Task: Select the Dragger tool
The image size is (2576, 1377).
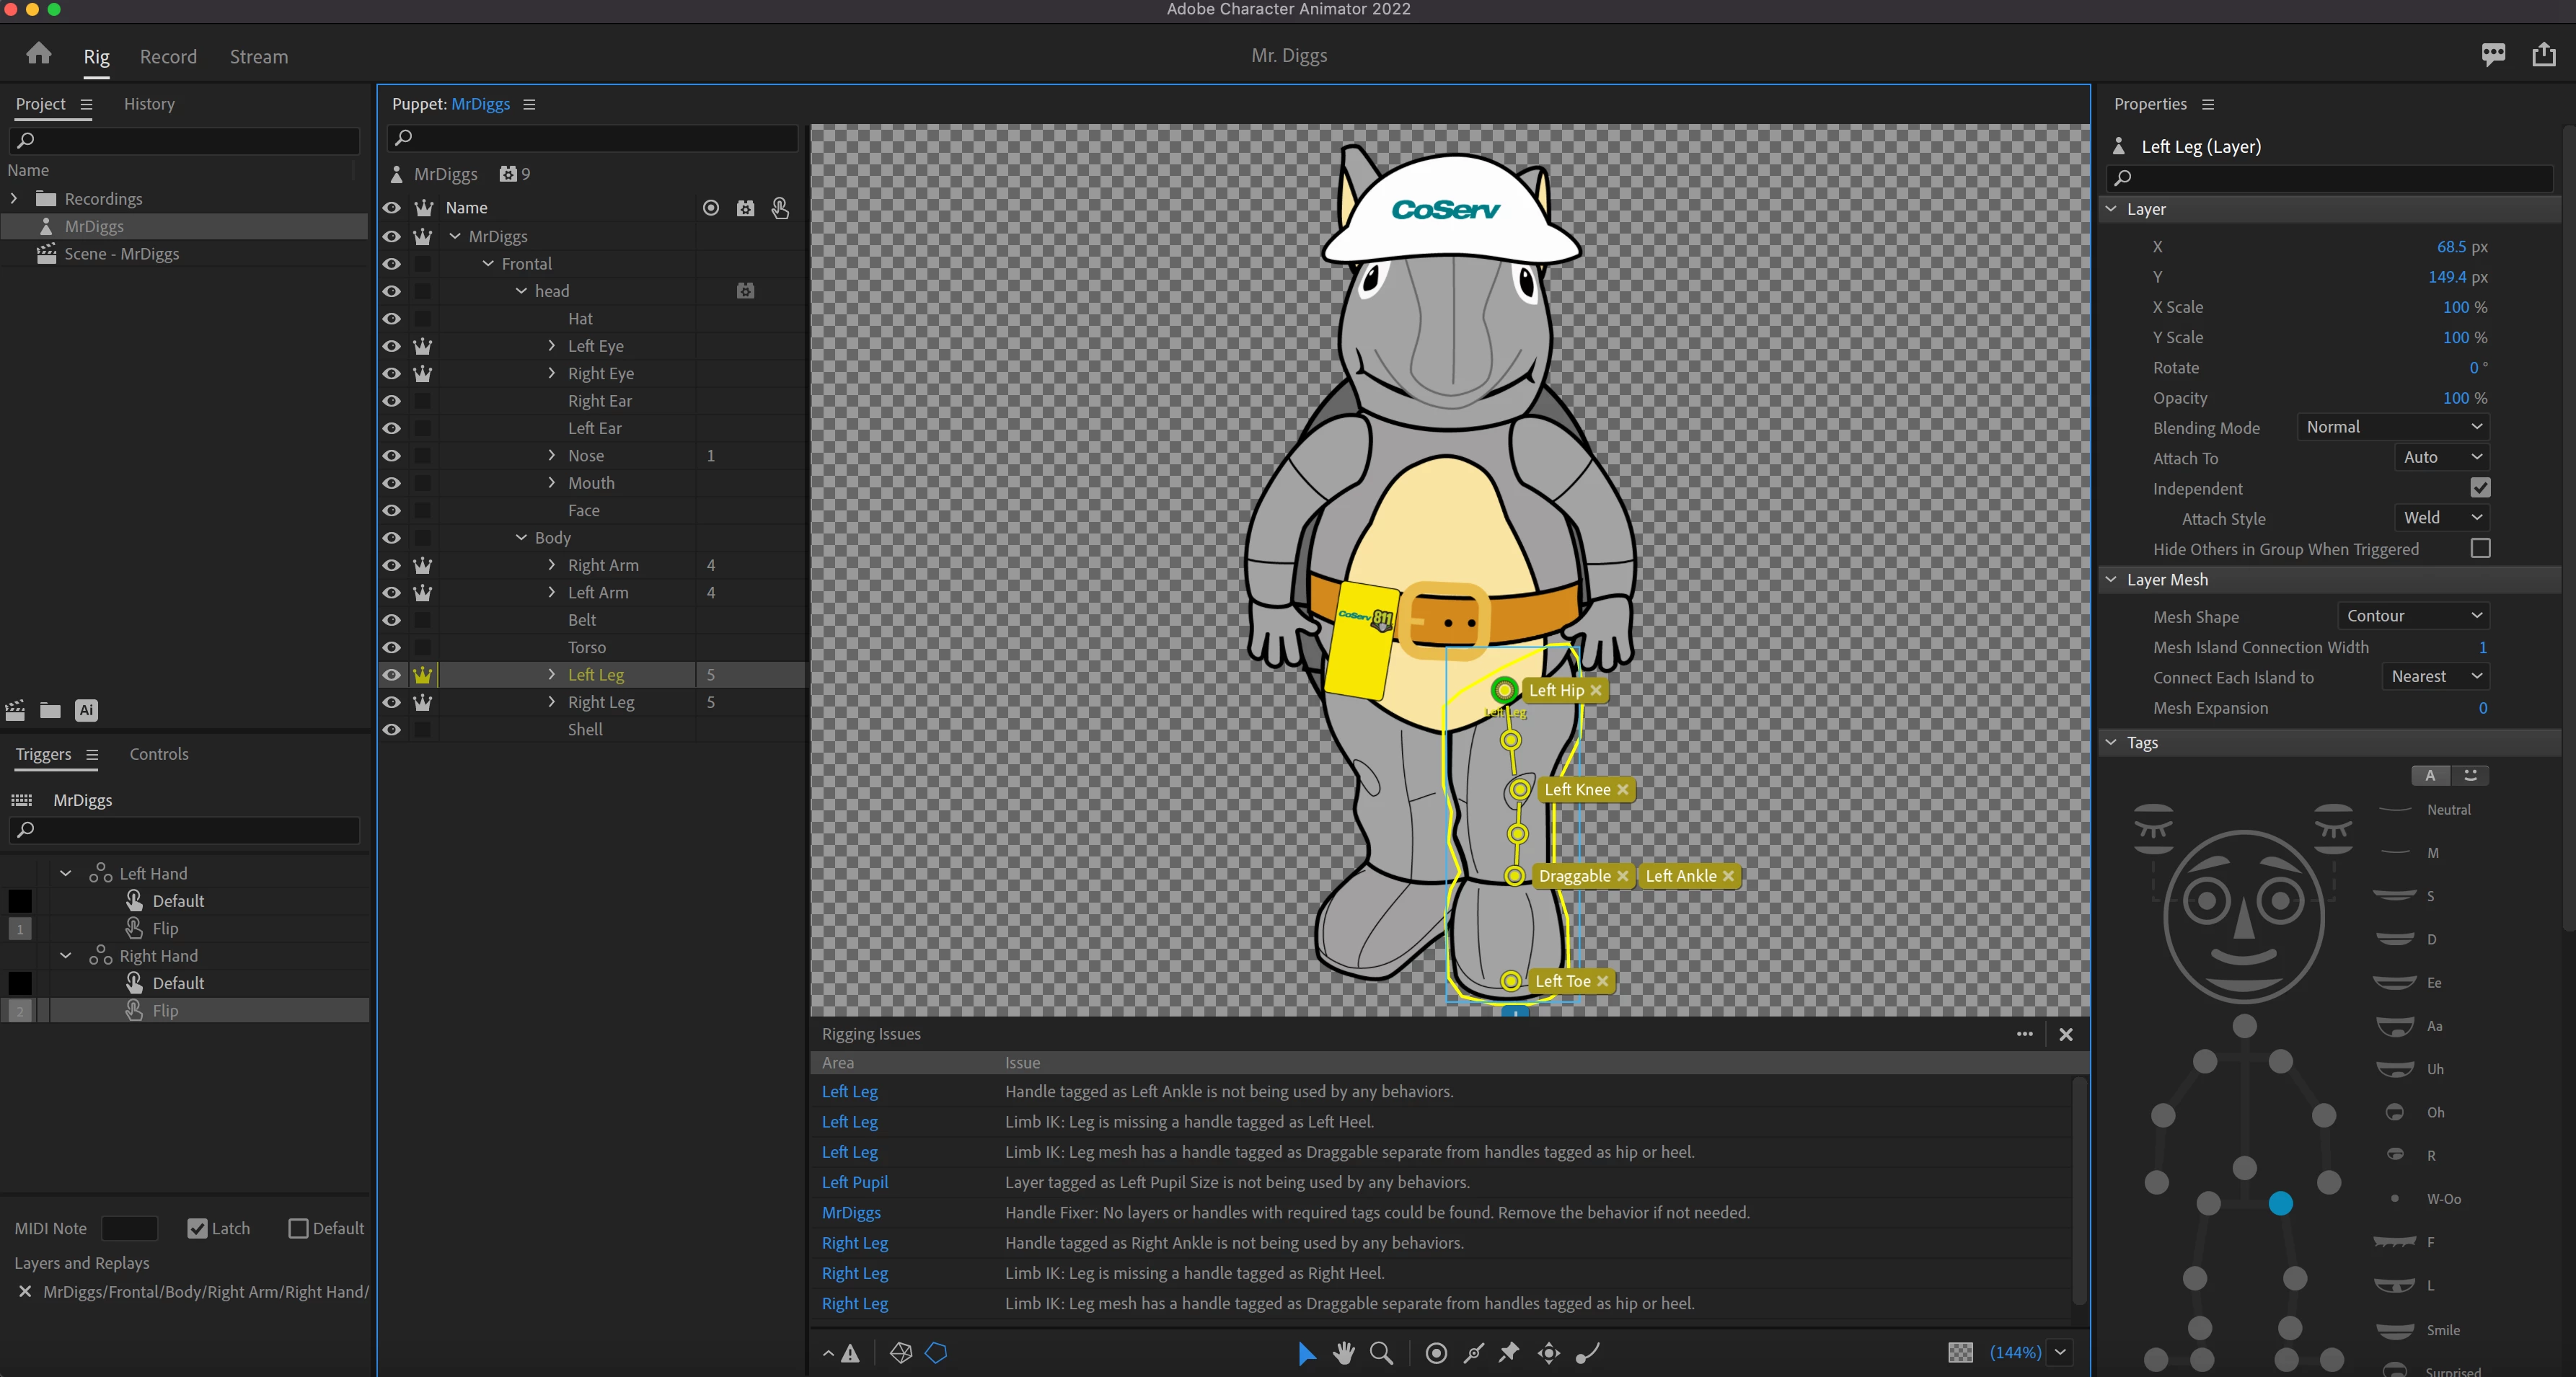Action: tap(1549, 1353)
